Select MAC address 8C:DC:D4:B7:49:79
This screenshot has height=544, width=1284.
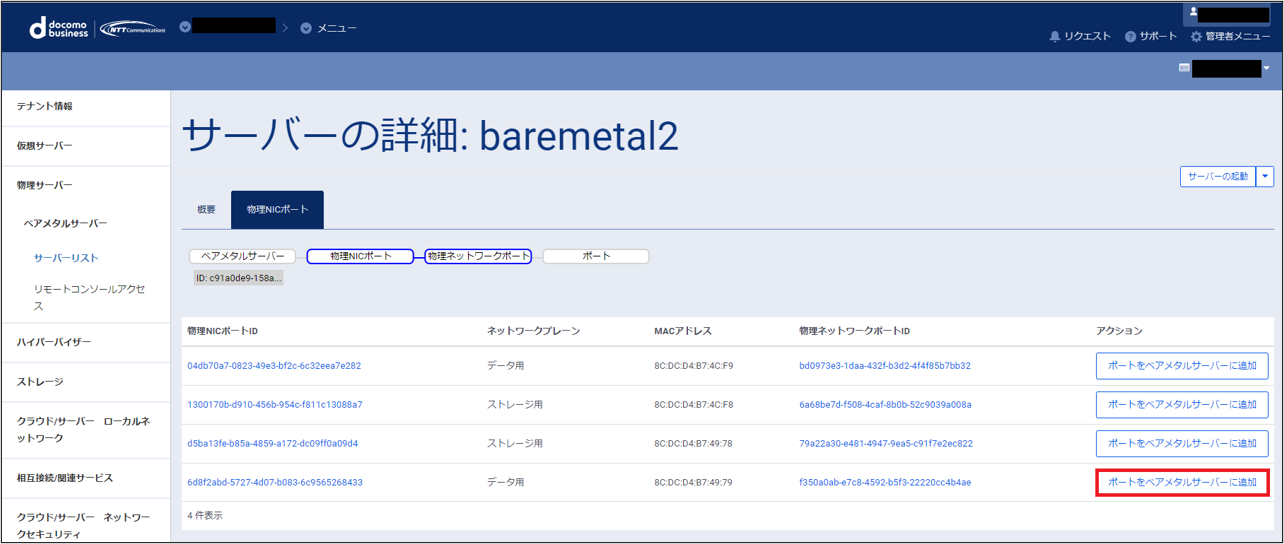pos(693,483)
